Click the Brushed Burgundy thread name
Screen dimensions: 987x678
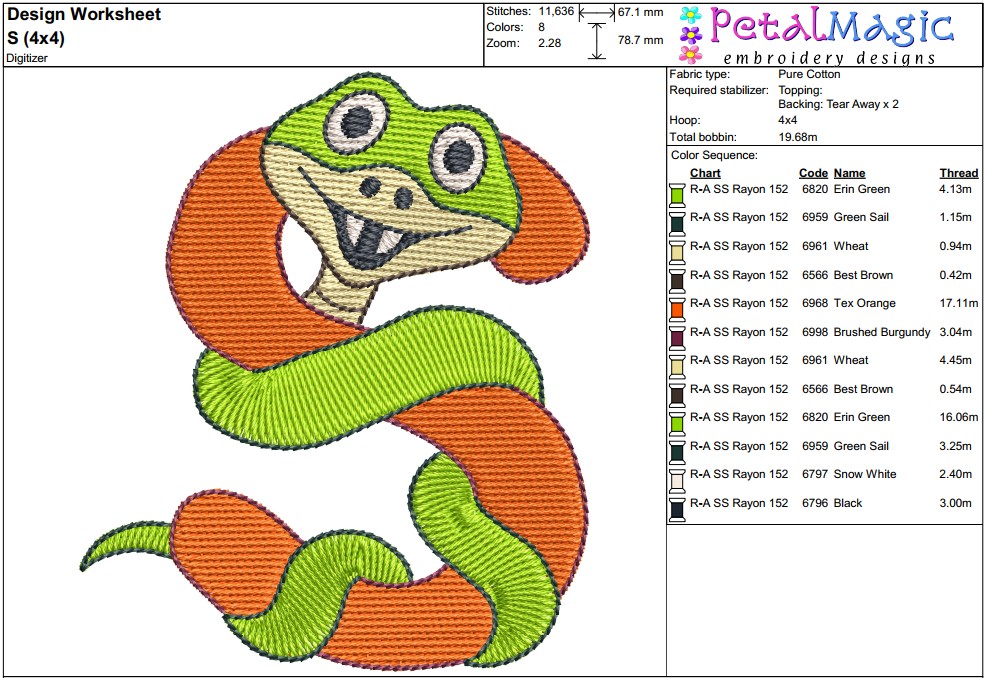881,332
